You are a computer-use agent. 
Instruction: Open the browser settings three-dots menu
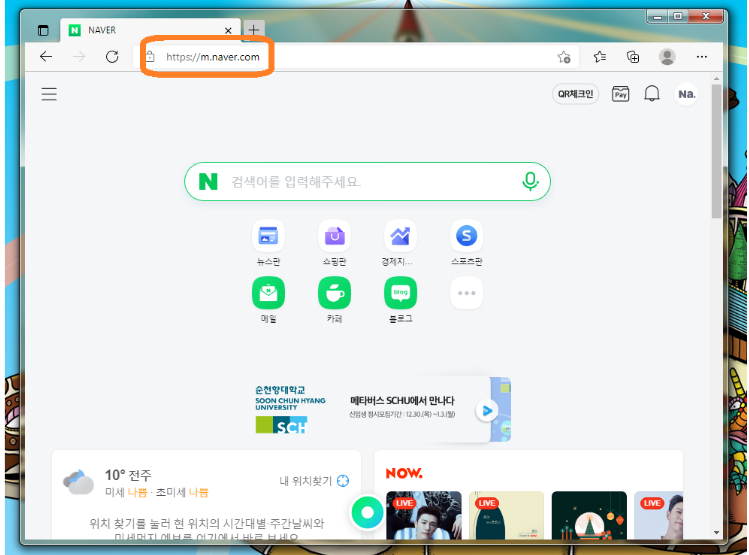pos(702,57)
